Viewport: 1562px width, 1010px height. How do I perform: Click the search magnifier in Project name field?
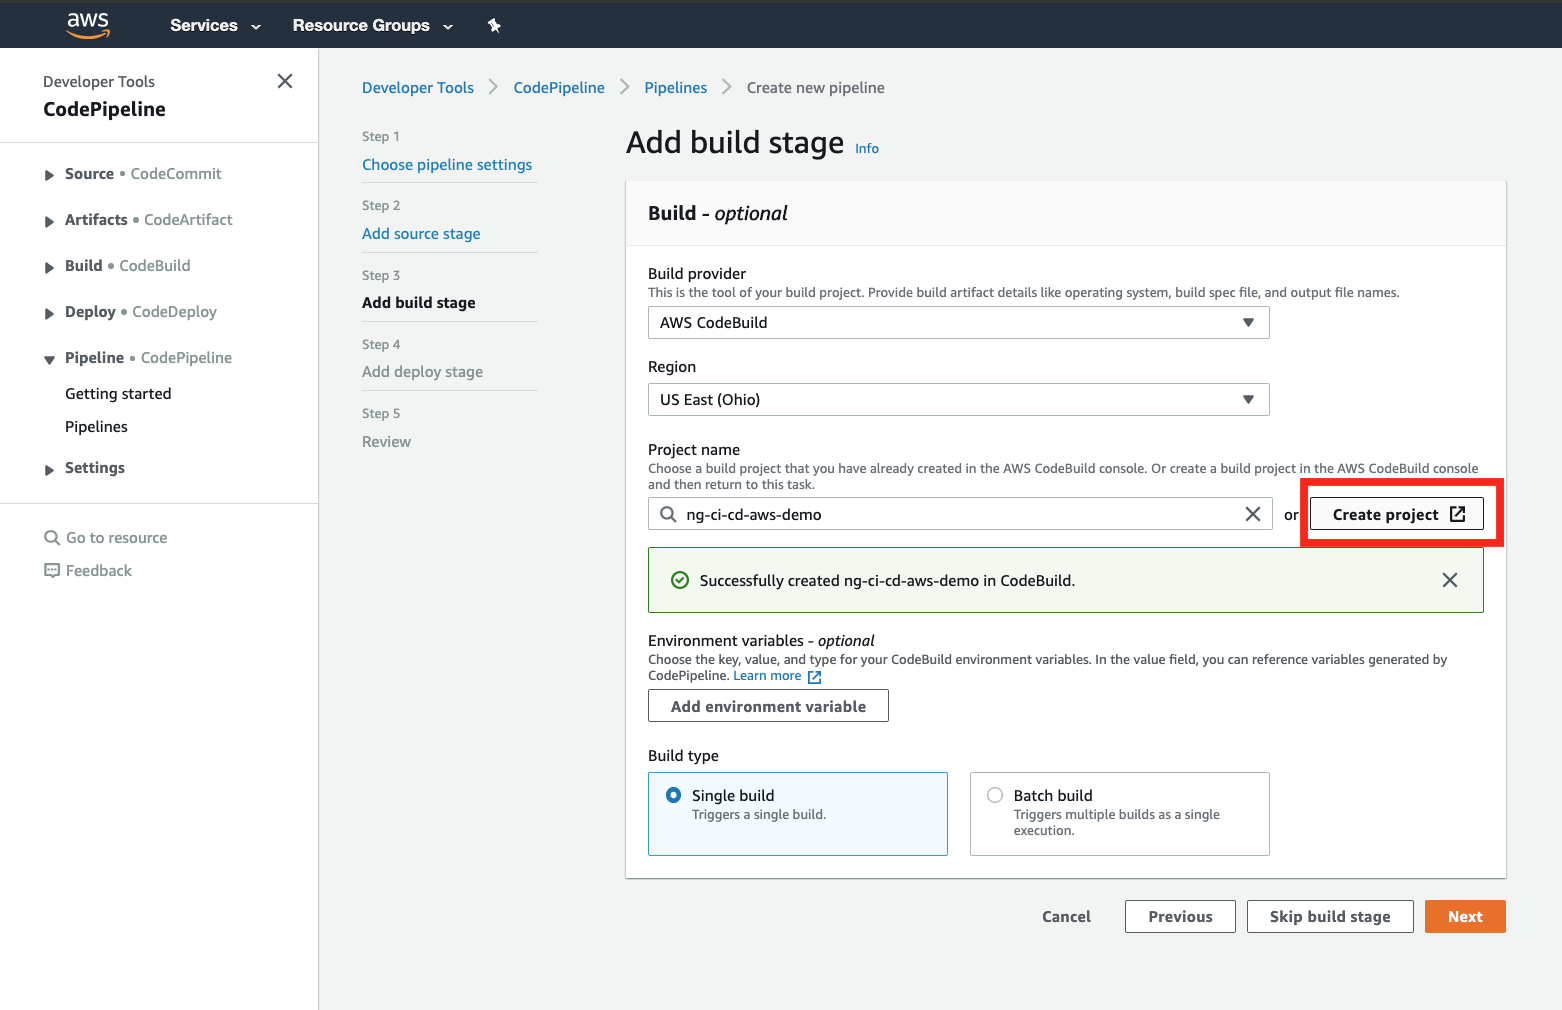(668, 514)
